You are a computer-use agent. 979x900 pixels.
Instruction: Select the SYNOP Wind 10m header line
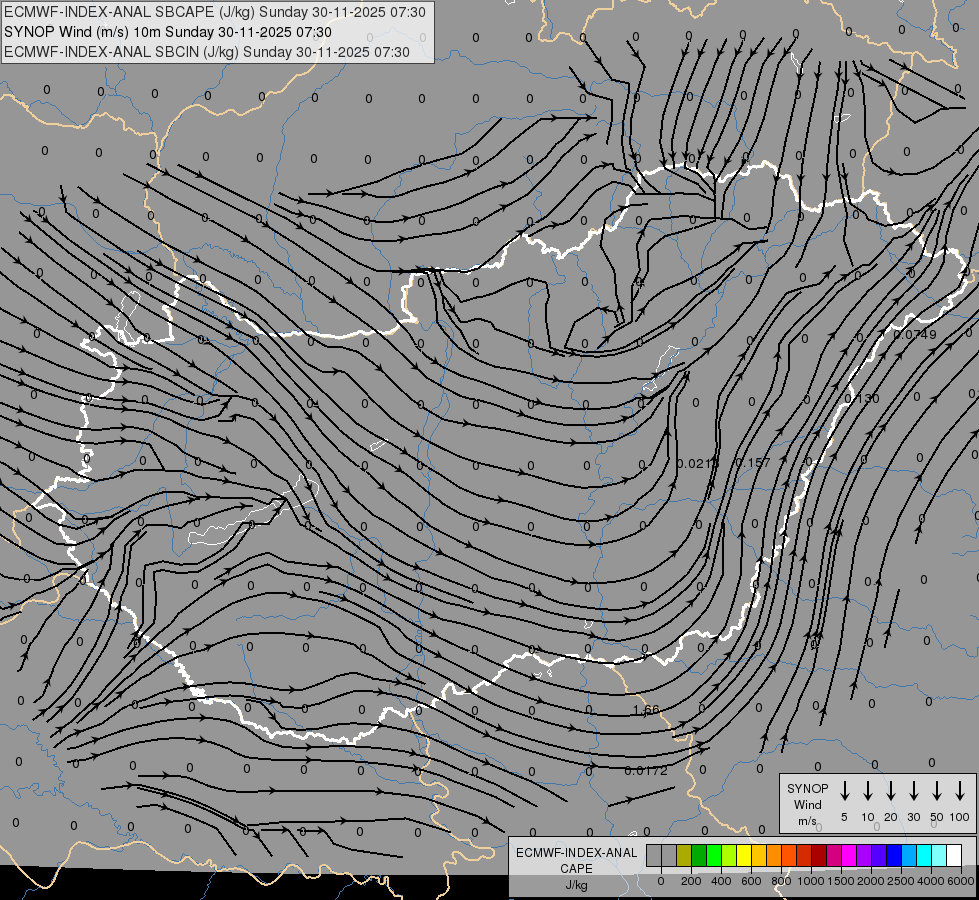point(168,32)
